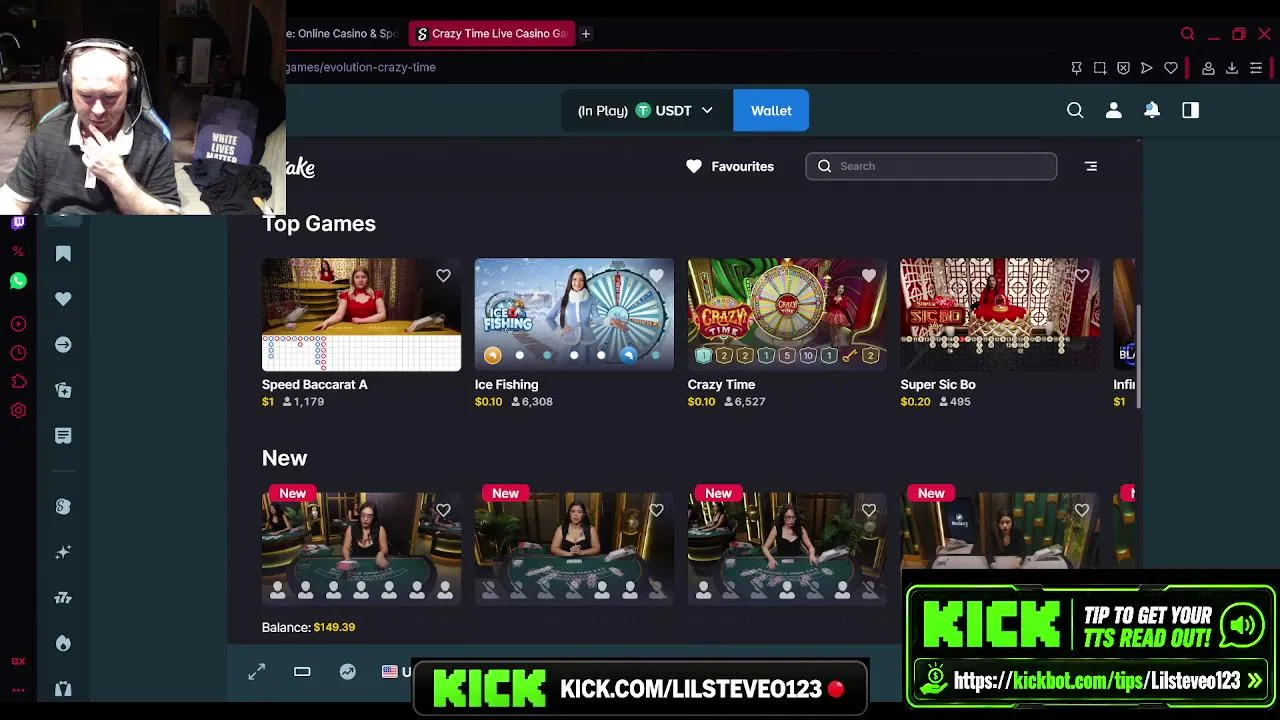
Task: Open the user account profile icon
Action: [1113, 111]
